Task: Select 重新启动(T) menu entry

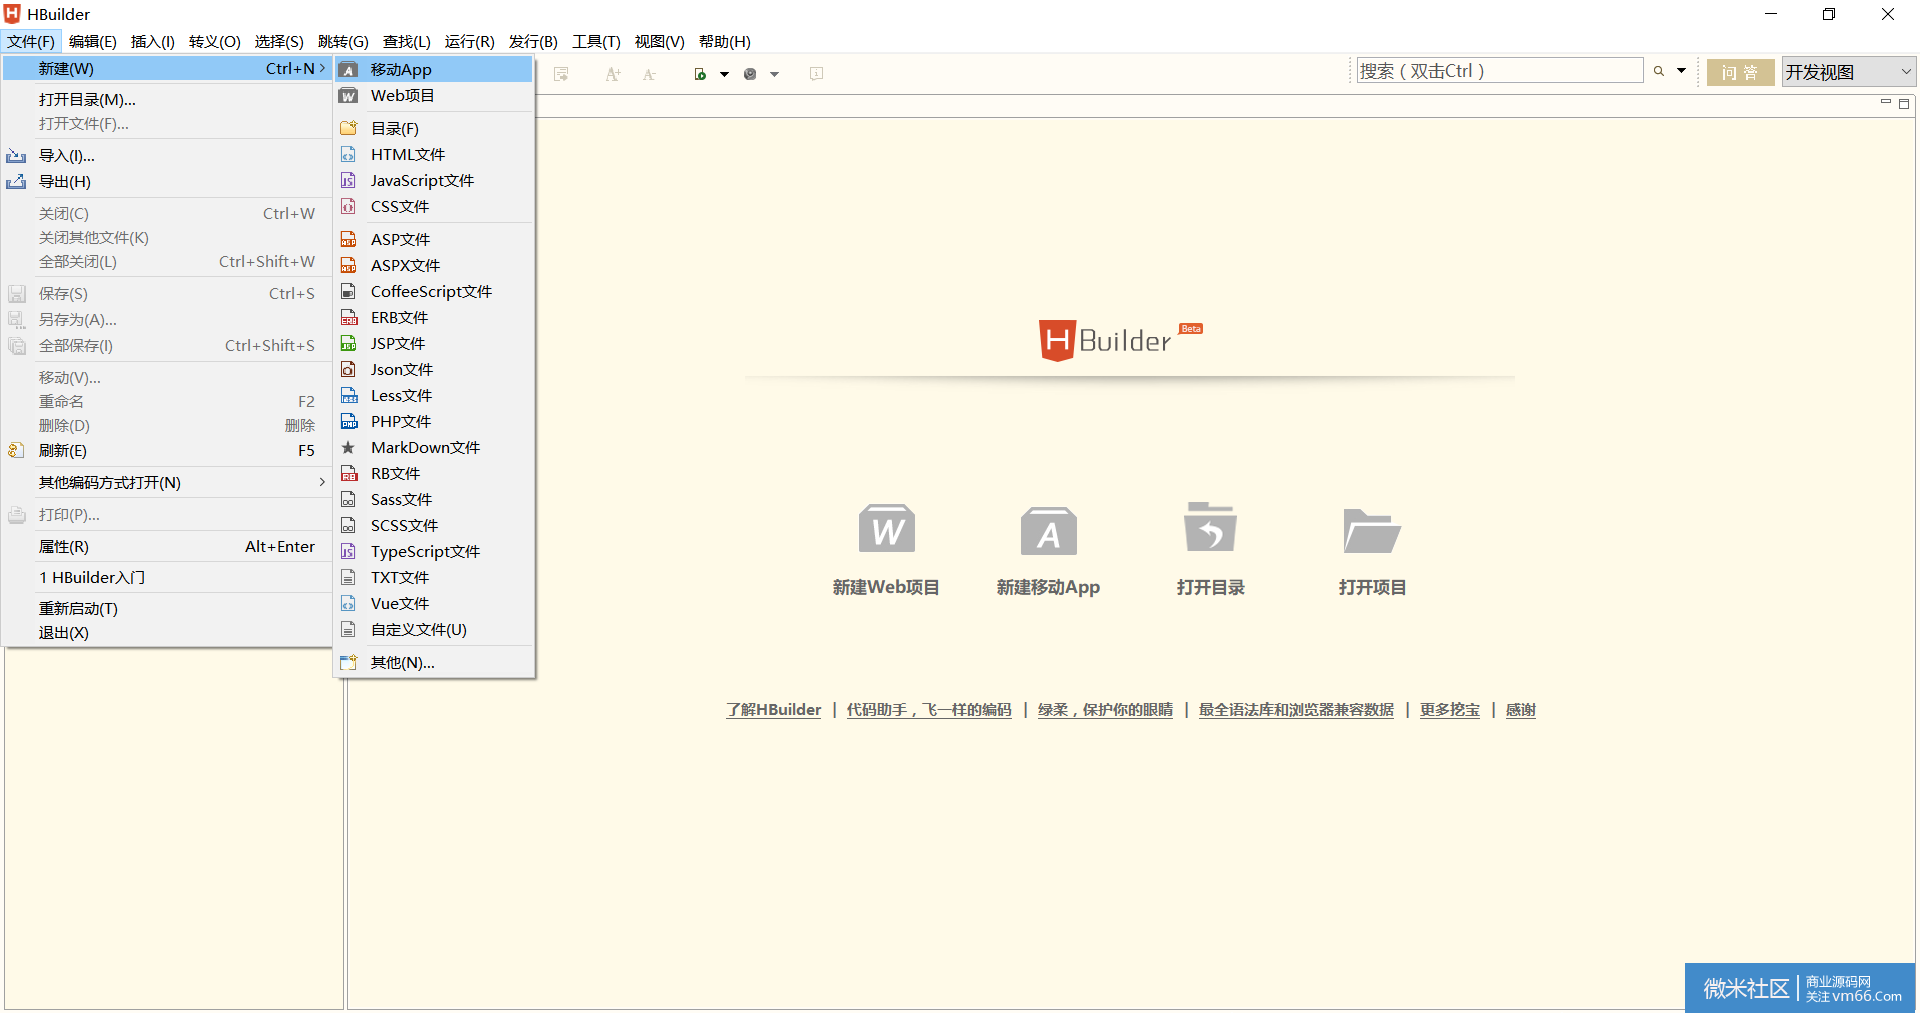Action: coord(168,608)
